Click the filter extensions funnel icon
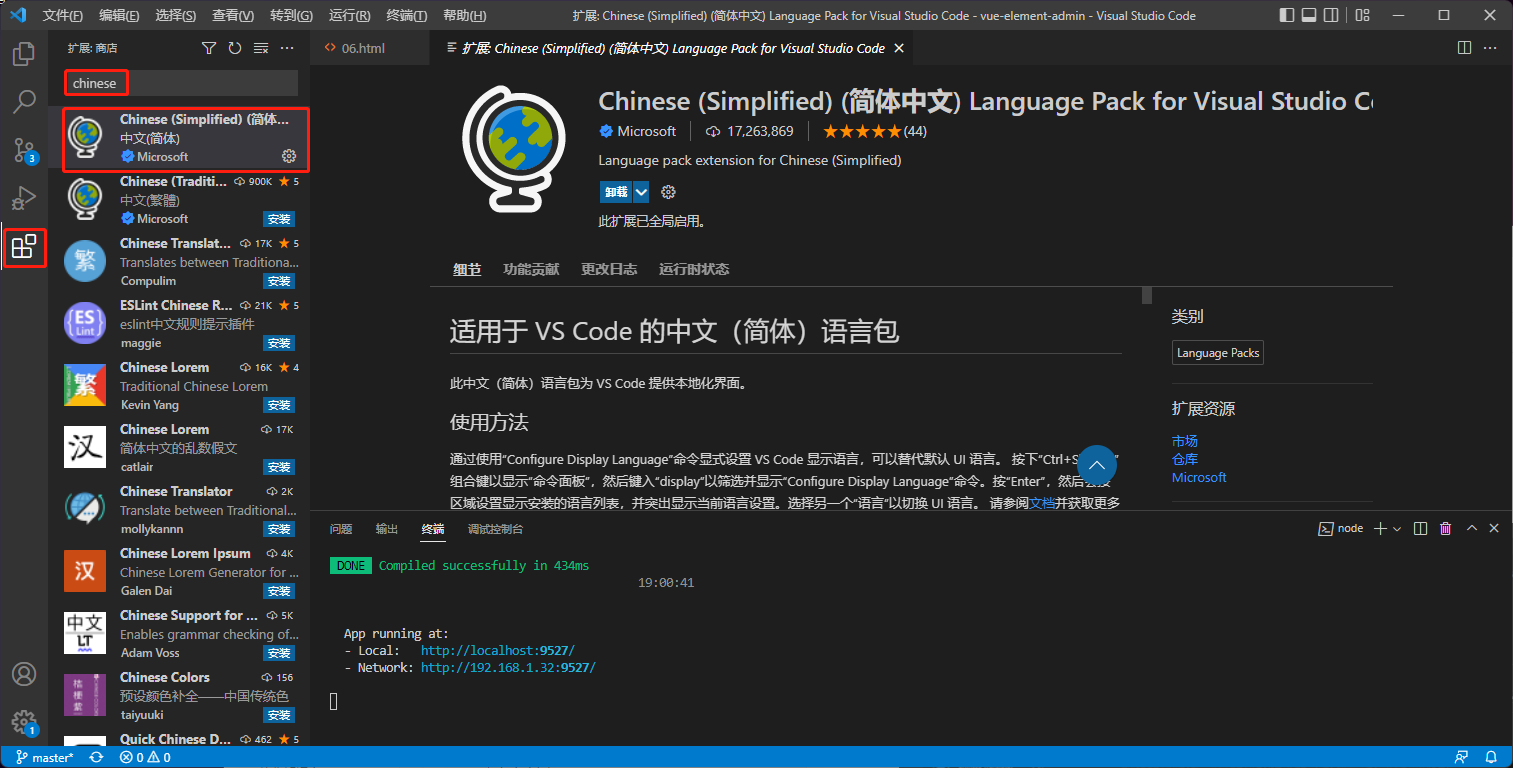This screenshot has width=1513, height=768. coord(209,48)
